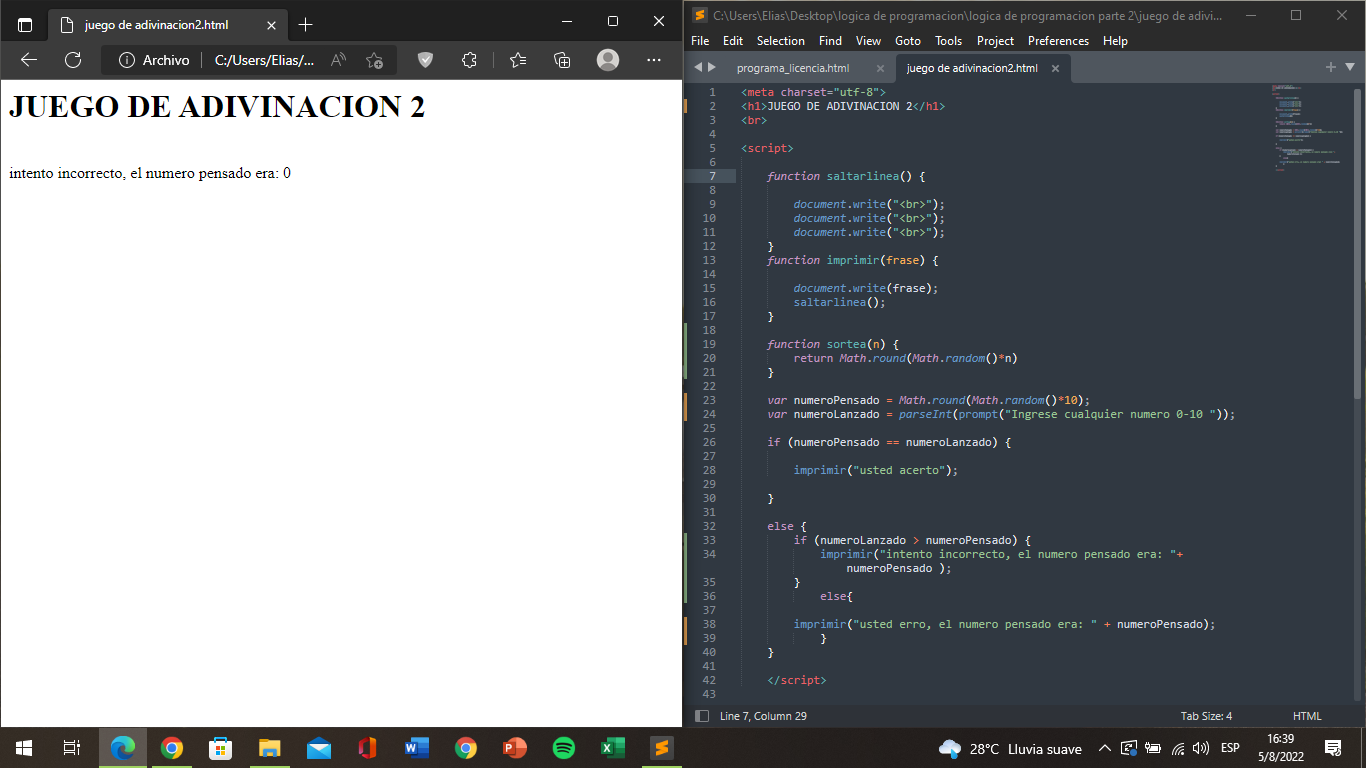
Task: Close the programa_licencia.html tab
Action: [x=880, y=69]
